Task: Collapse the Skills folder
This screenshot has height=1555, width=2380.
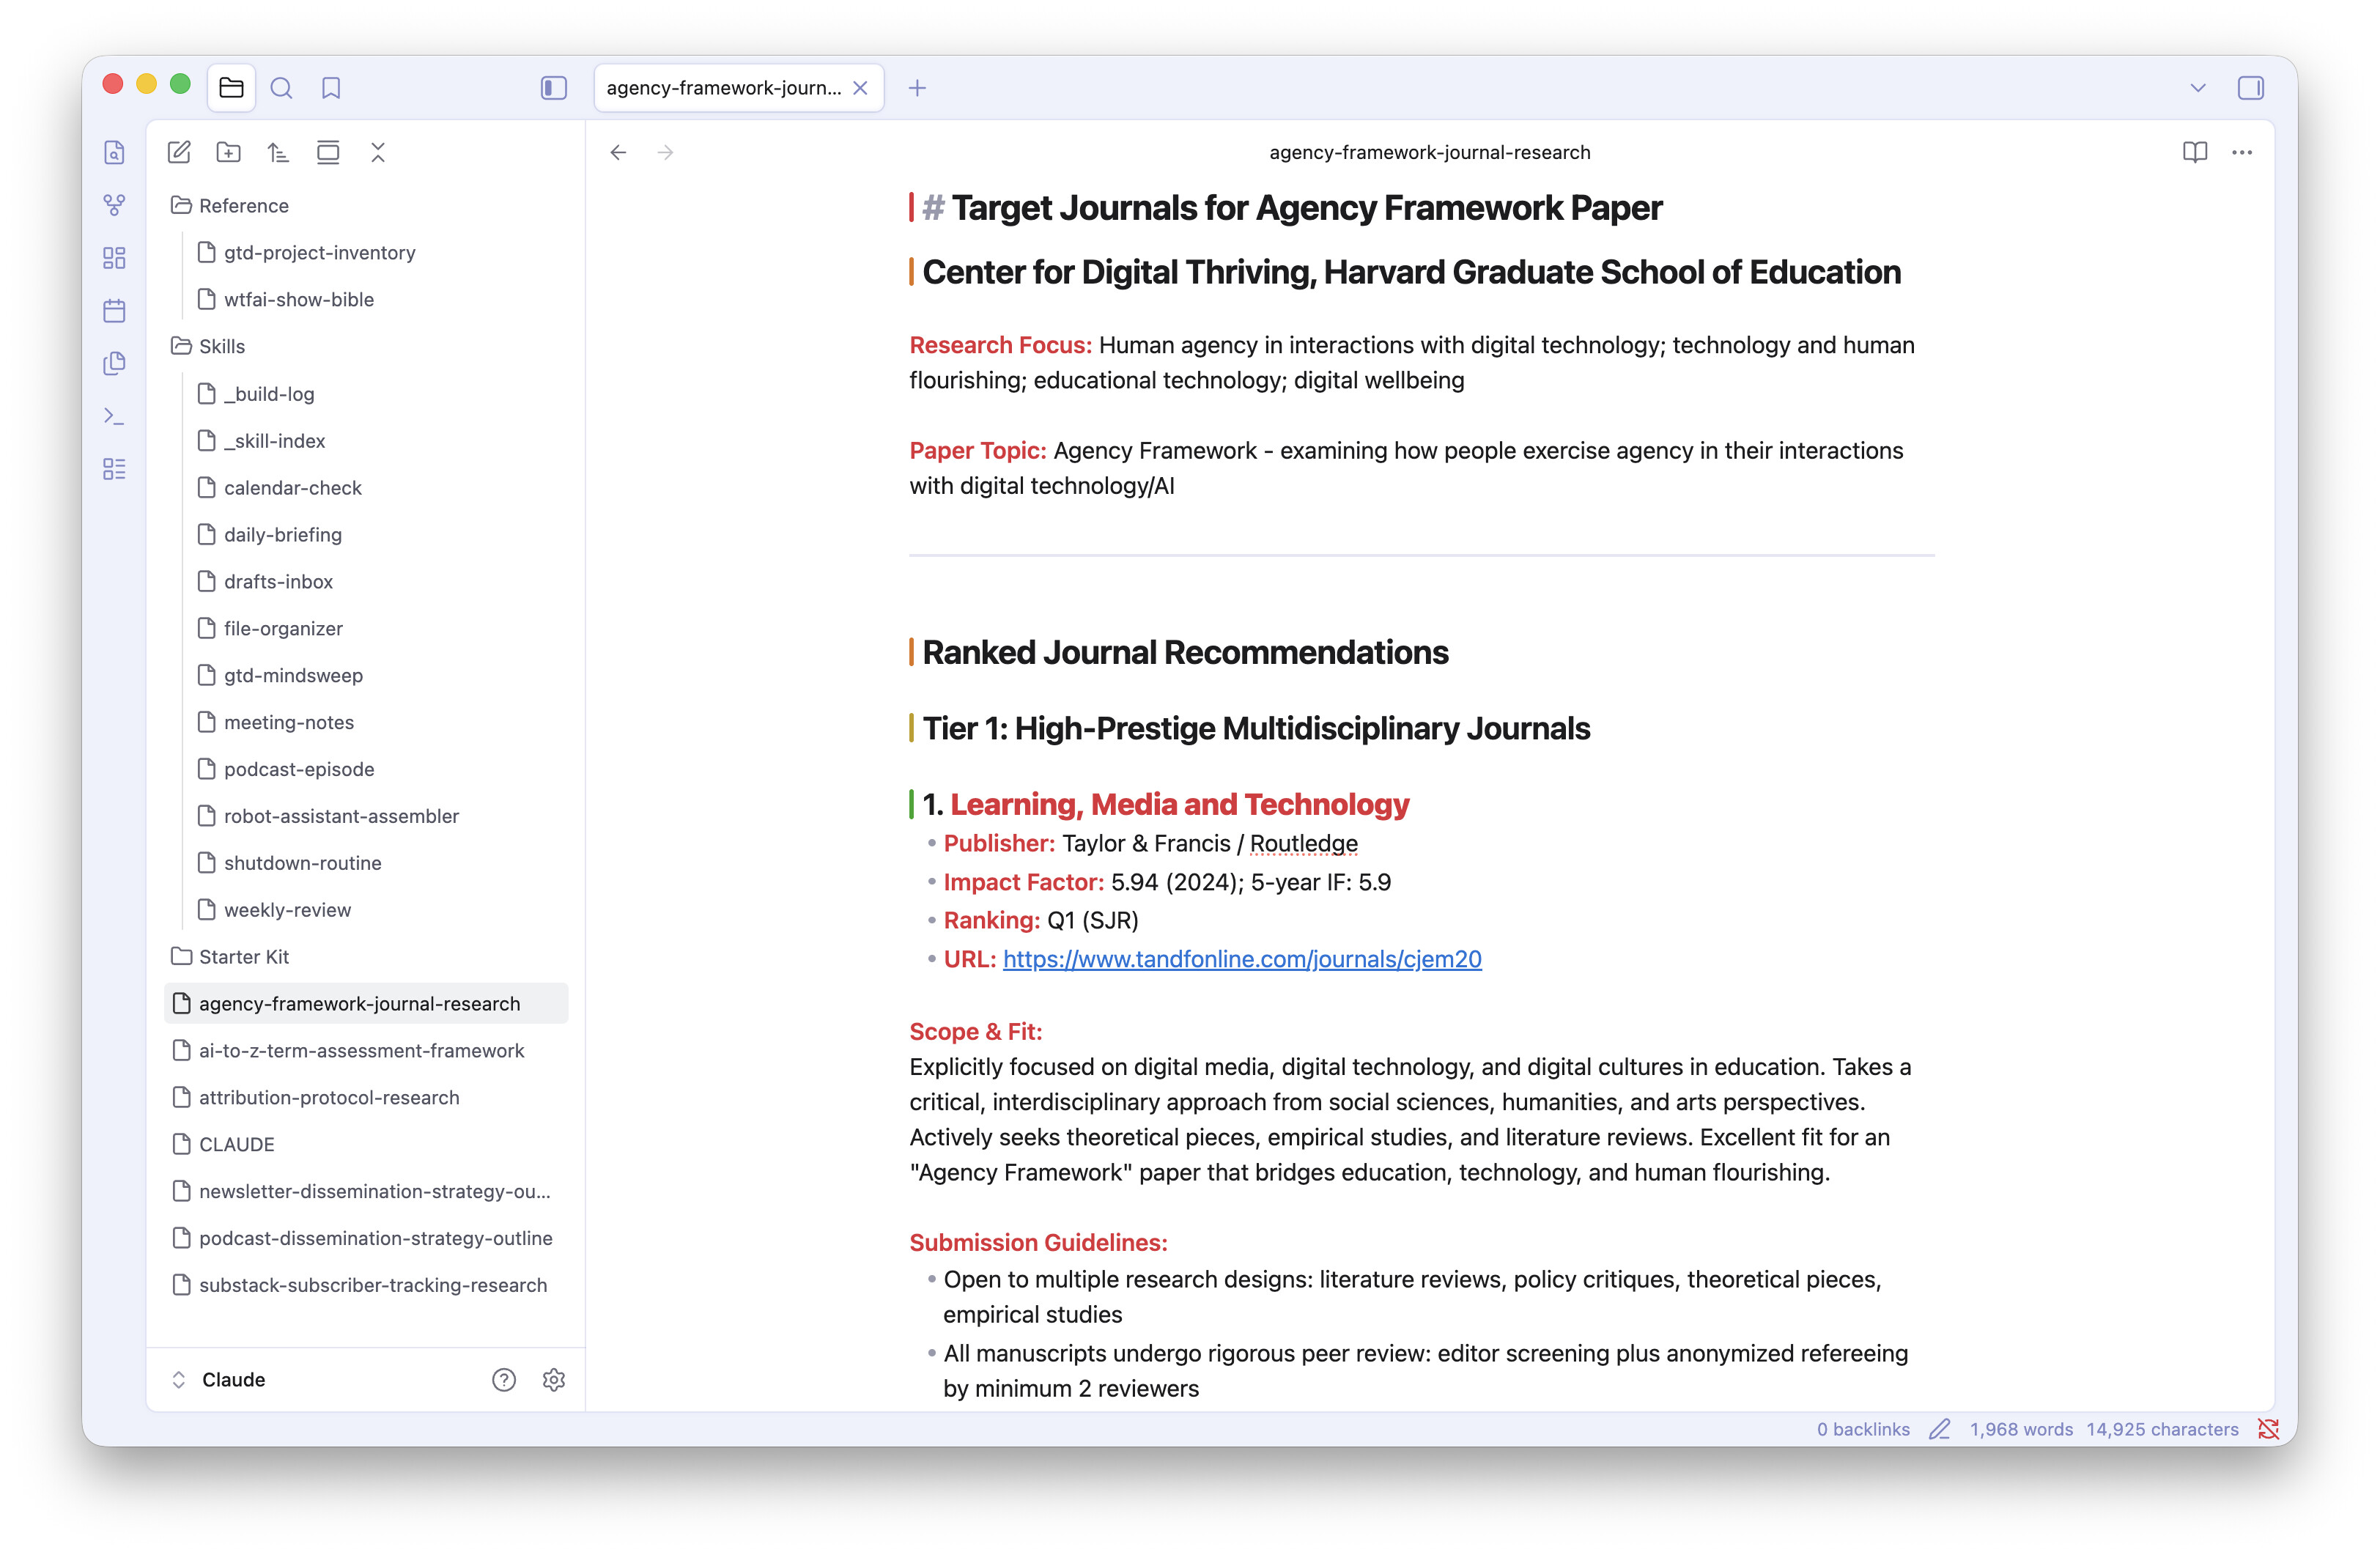Action: click(x=221, y=346)
